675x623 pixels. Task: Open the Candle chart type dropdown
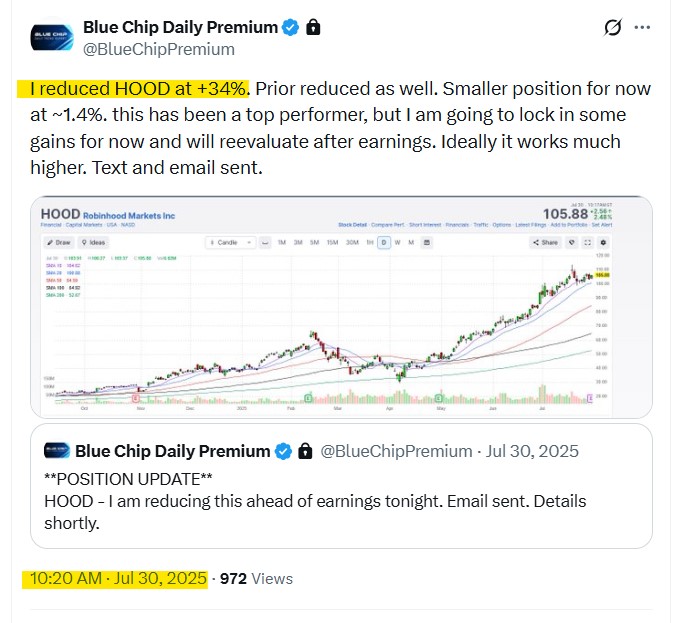(229, 242)
